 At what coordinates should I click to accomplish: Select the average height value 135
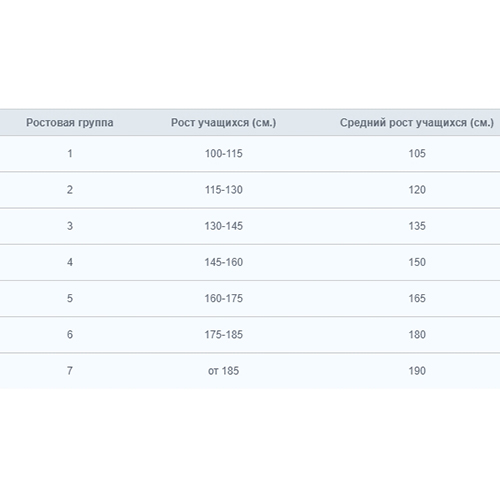(x=417, y=226)
